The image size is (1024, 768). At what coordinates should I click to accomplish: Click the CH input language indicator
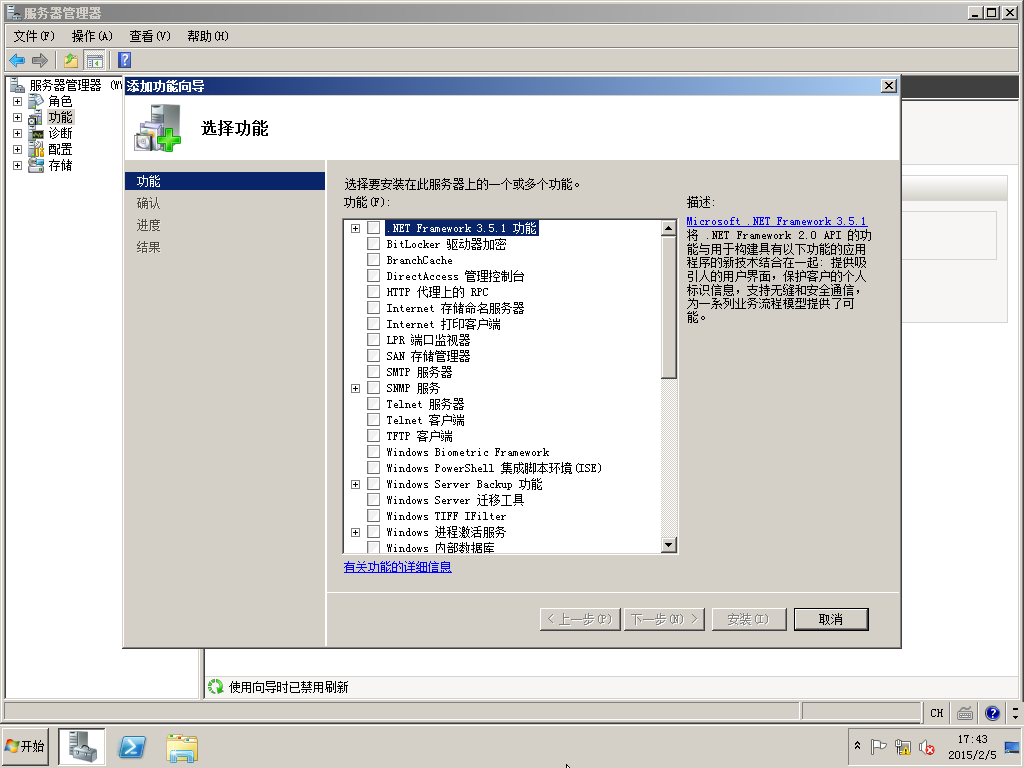pos(936,712)
